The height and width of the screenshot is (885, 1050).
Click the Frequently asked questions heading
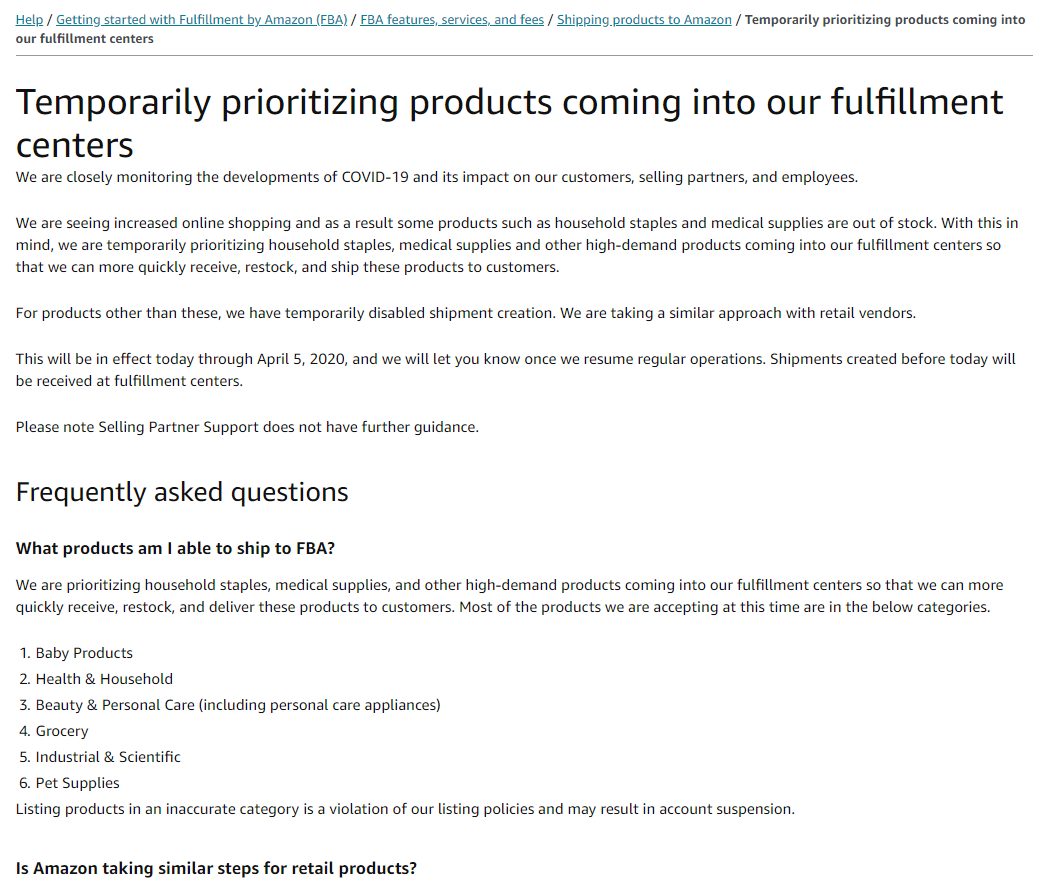pos(182,492)
